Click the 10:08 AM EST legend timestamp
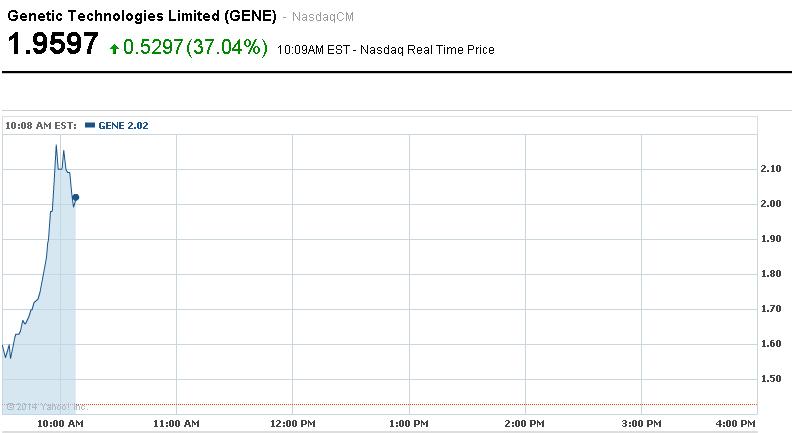 pos(41,125)
